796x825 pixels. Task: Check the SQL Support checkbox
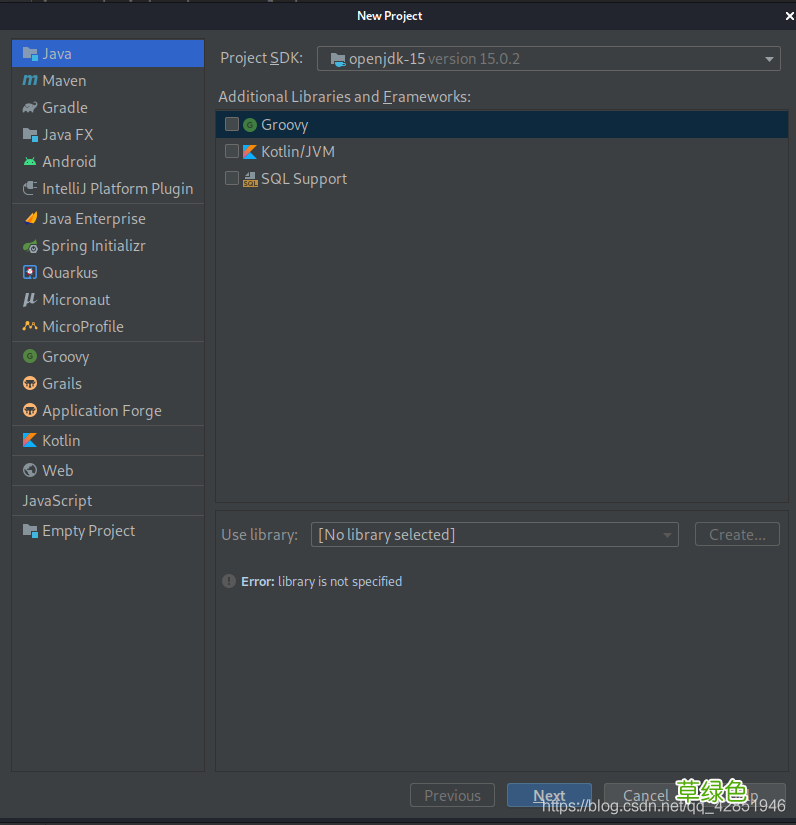(232, 178)
